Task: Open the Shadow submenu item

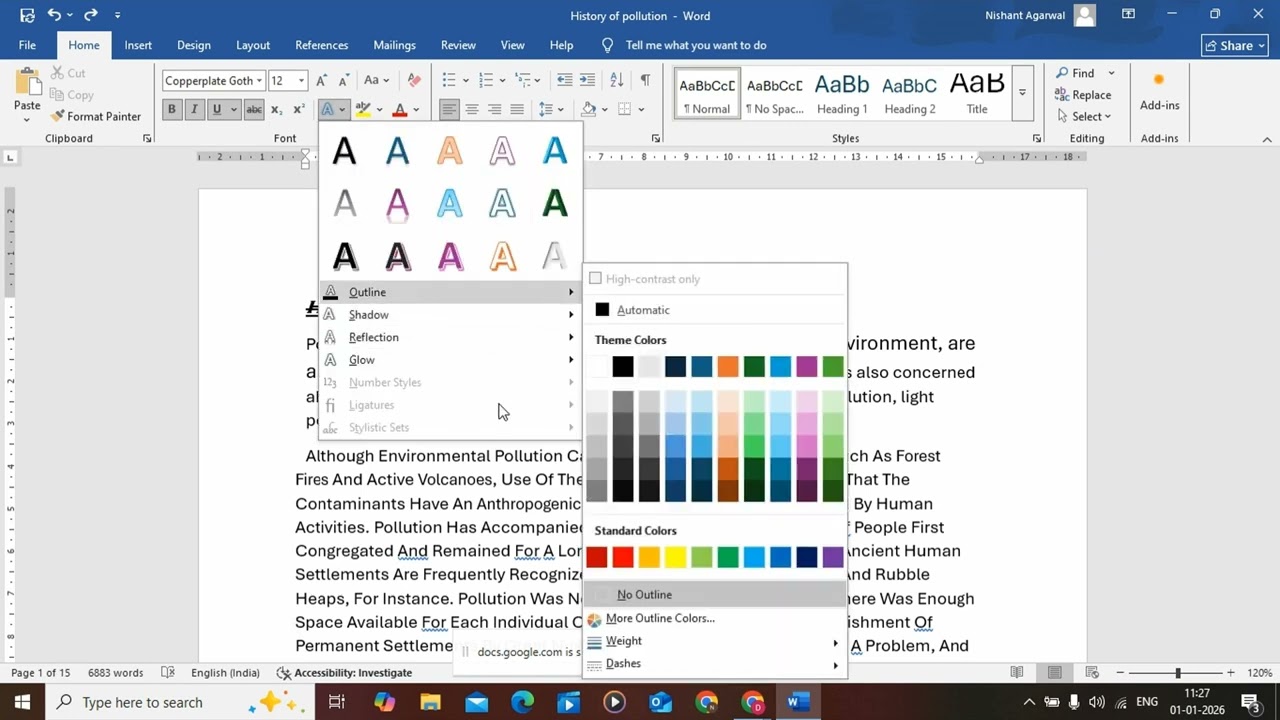Action: 450,315
